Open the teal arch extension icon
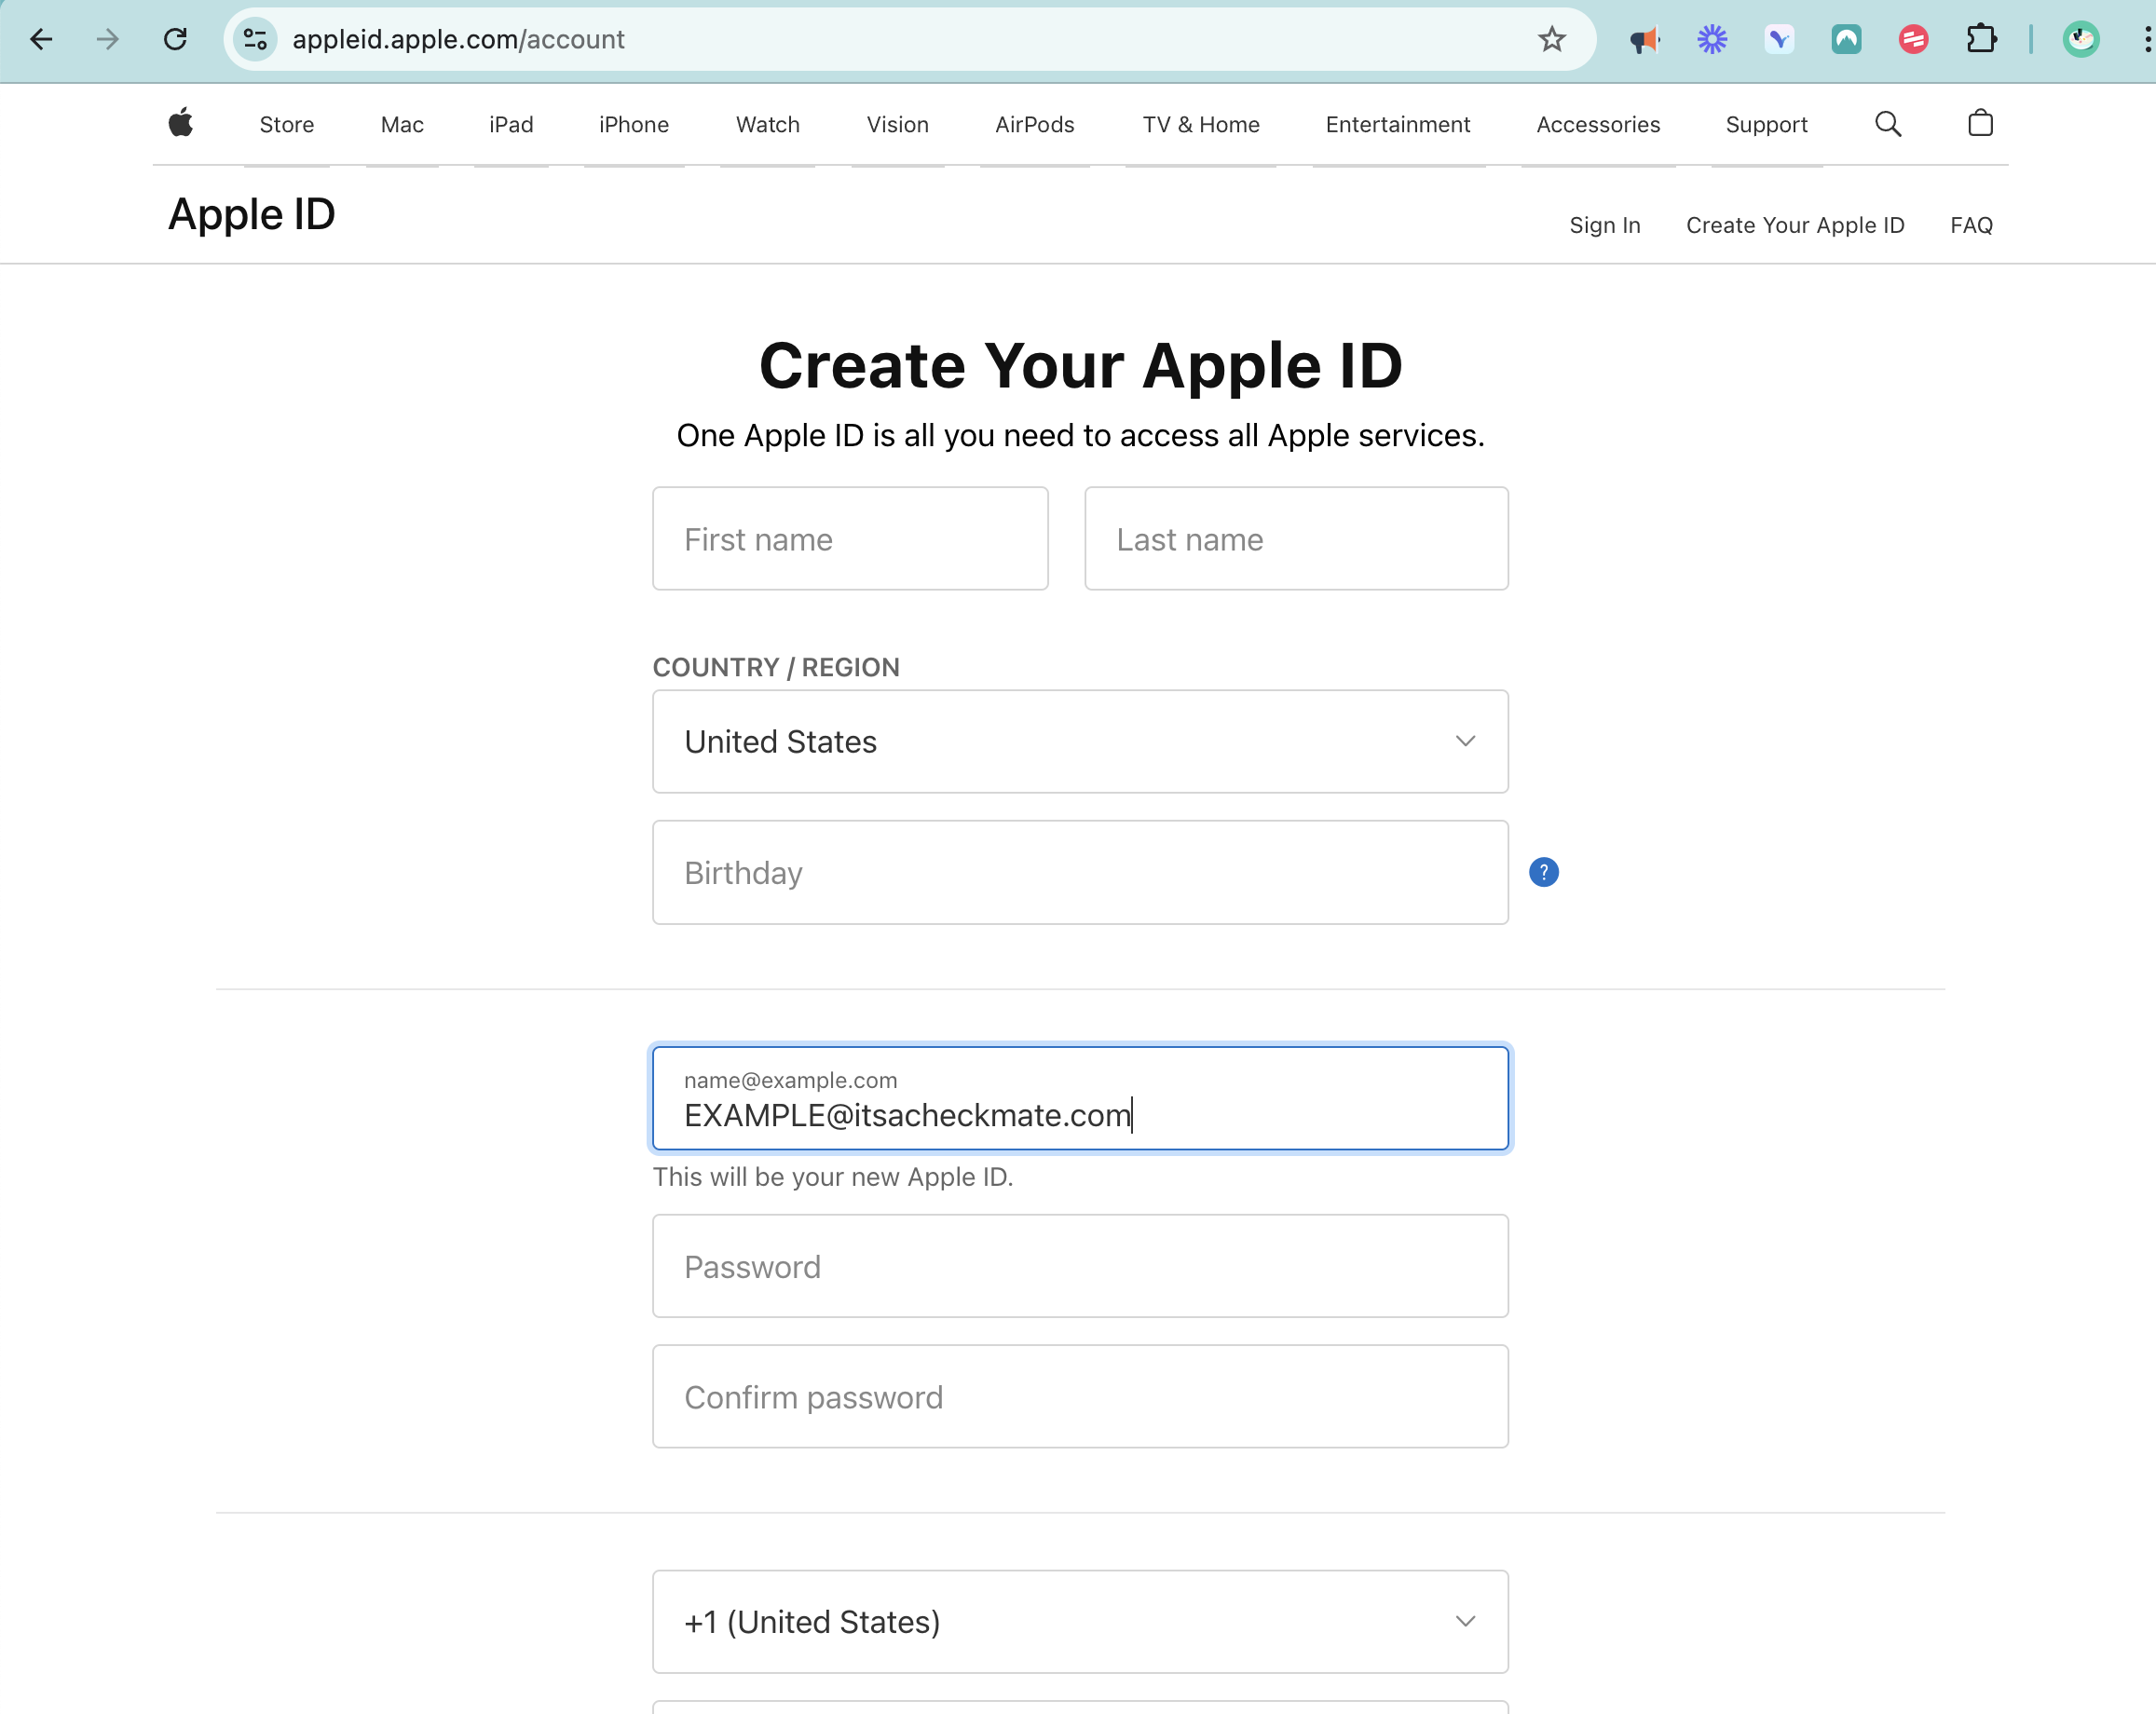This screenshot has height=1714, width=2156. click(x=1846, y=39)
